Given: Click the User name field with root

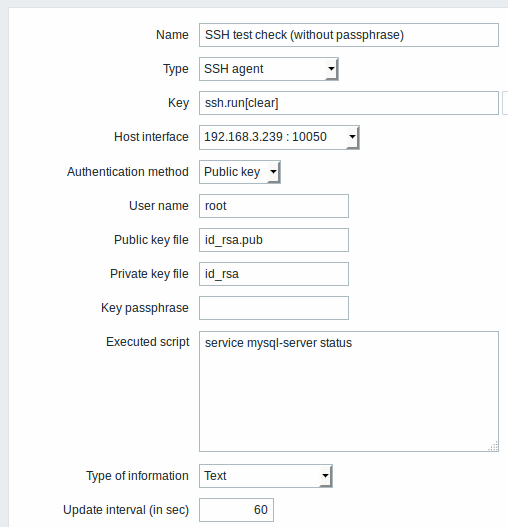Looking at the screenshot, I should pyautogui.click(x=274, y=206).
